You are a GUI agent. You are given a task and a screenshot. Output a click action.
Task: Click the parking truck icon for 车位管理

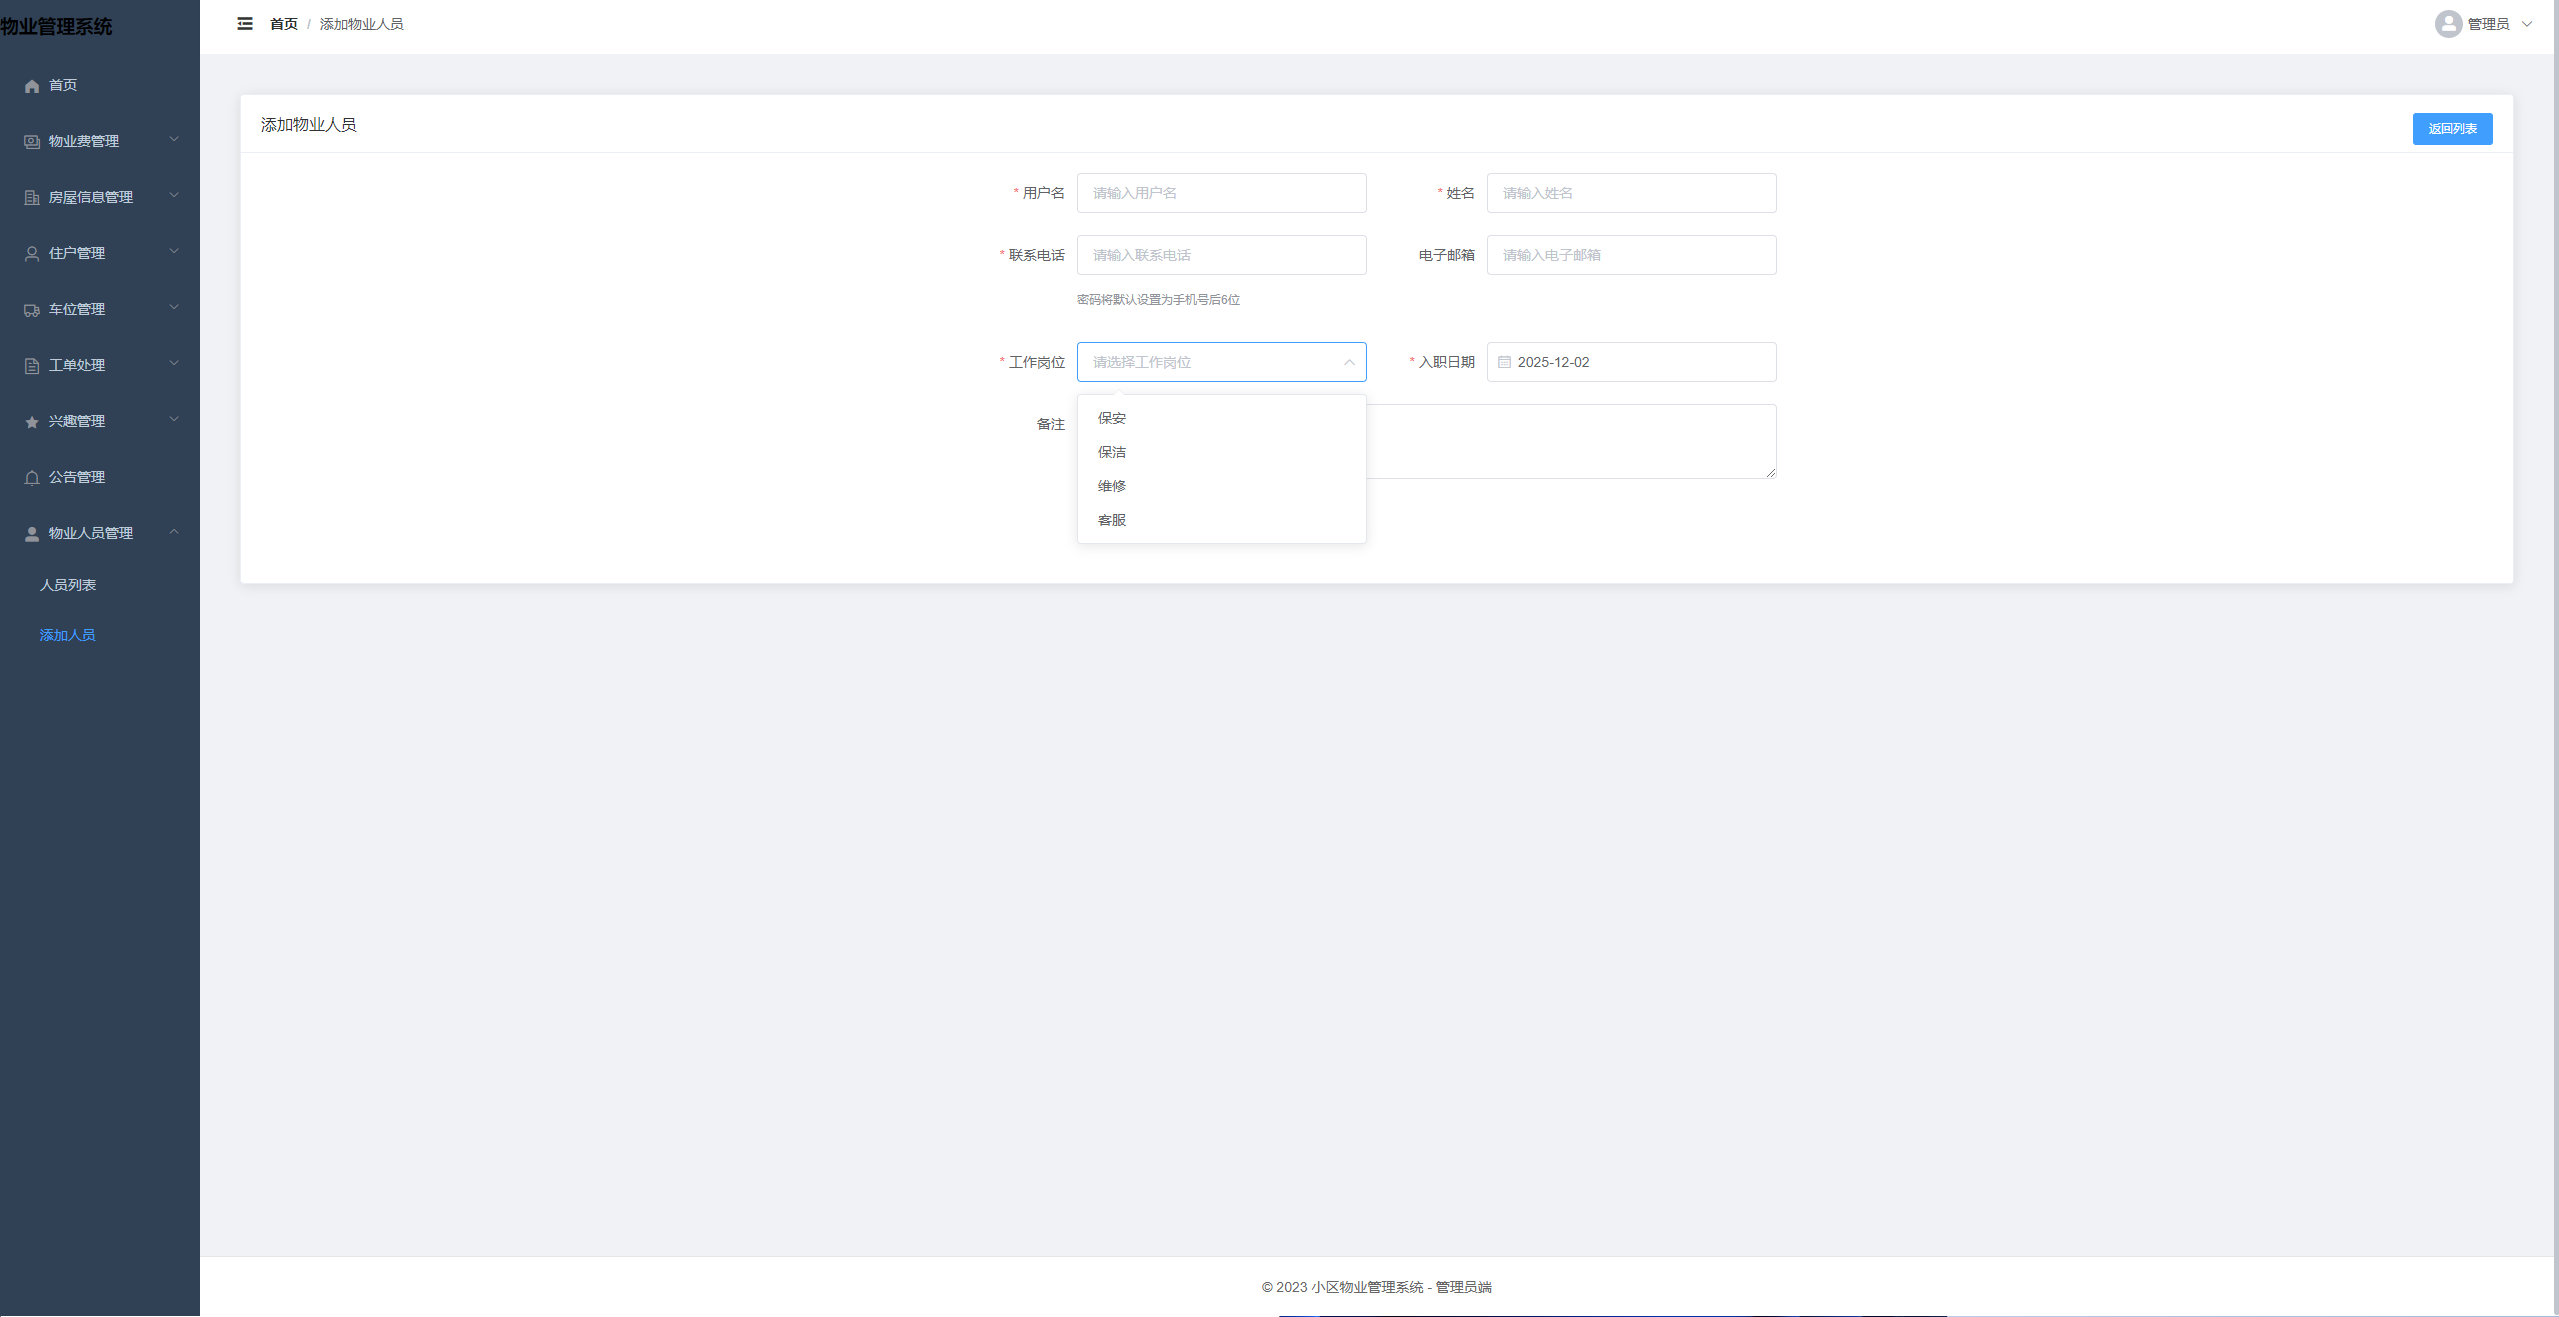coord(32,310)
